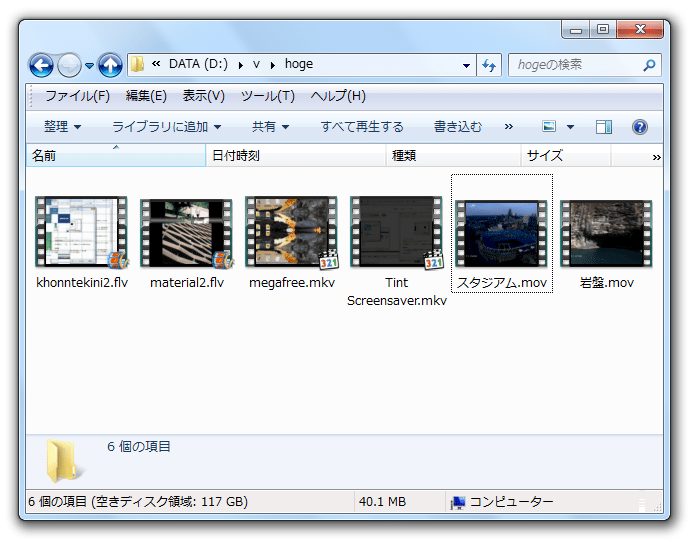Click the コンピューター icon in status bar
Viewport: 692px width, 542px height.
pyautogui.click(x=458, y=503)
